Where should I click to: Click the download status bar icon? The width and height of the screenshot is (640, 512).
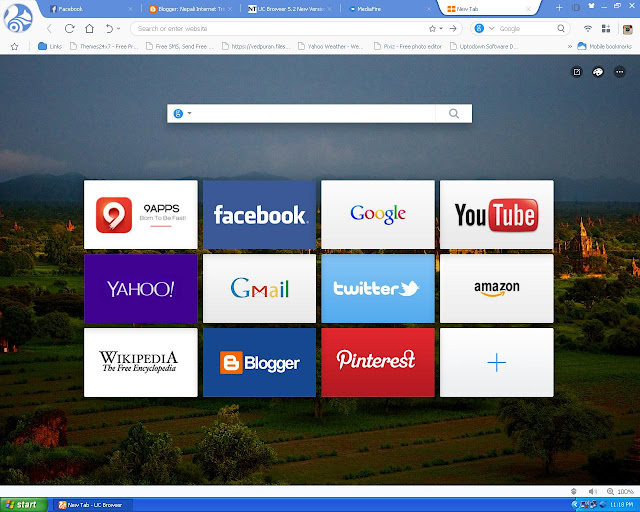(573, 491)
